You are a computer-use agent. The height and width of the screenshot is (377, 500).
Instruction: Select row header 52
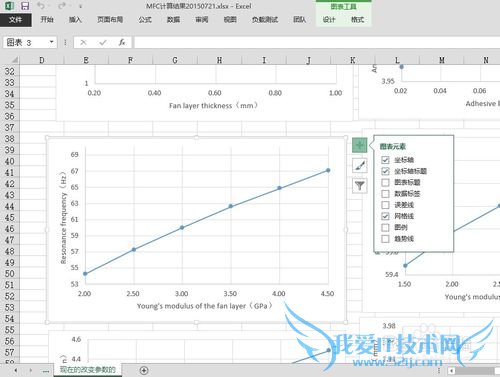[x=10, y=296]
